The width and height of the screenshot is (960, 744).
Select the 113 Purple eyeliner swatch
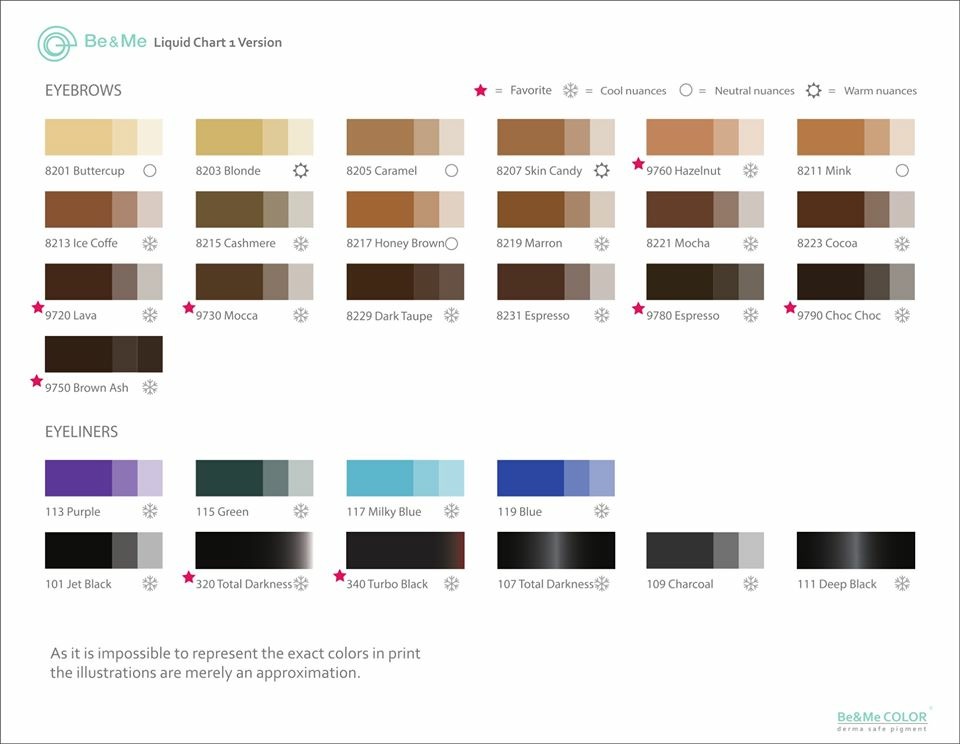103,478
